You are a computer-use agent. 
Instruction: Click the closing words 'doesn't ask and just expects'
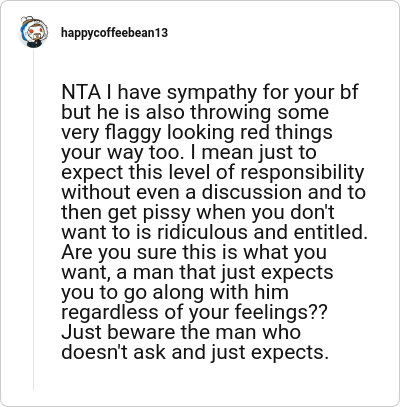click(192, 353)
